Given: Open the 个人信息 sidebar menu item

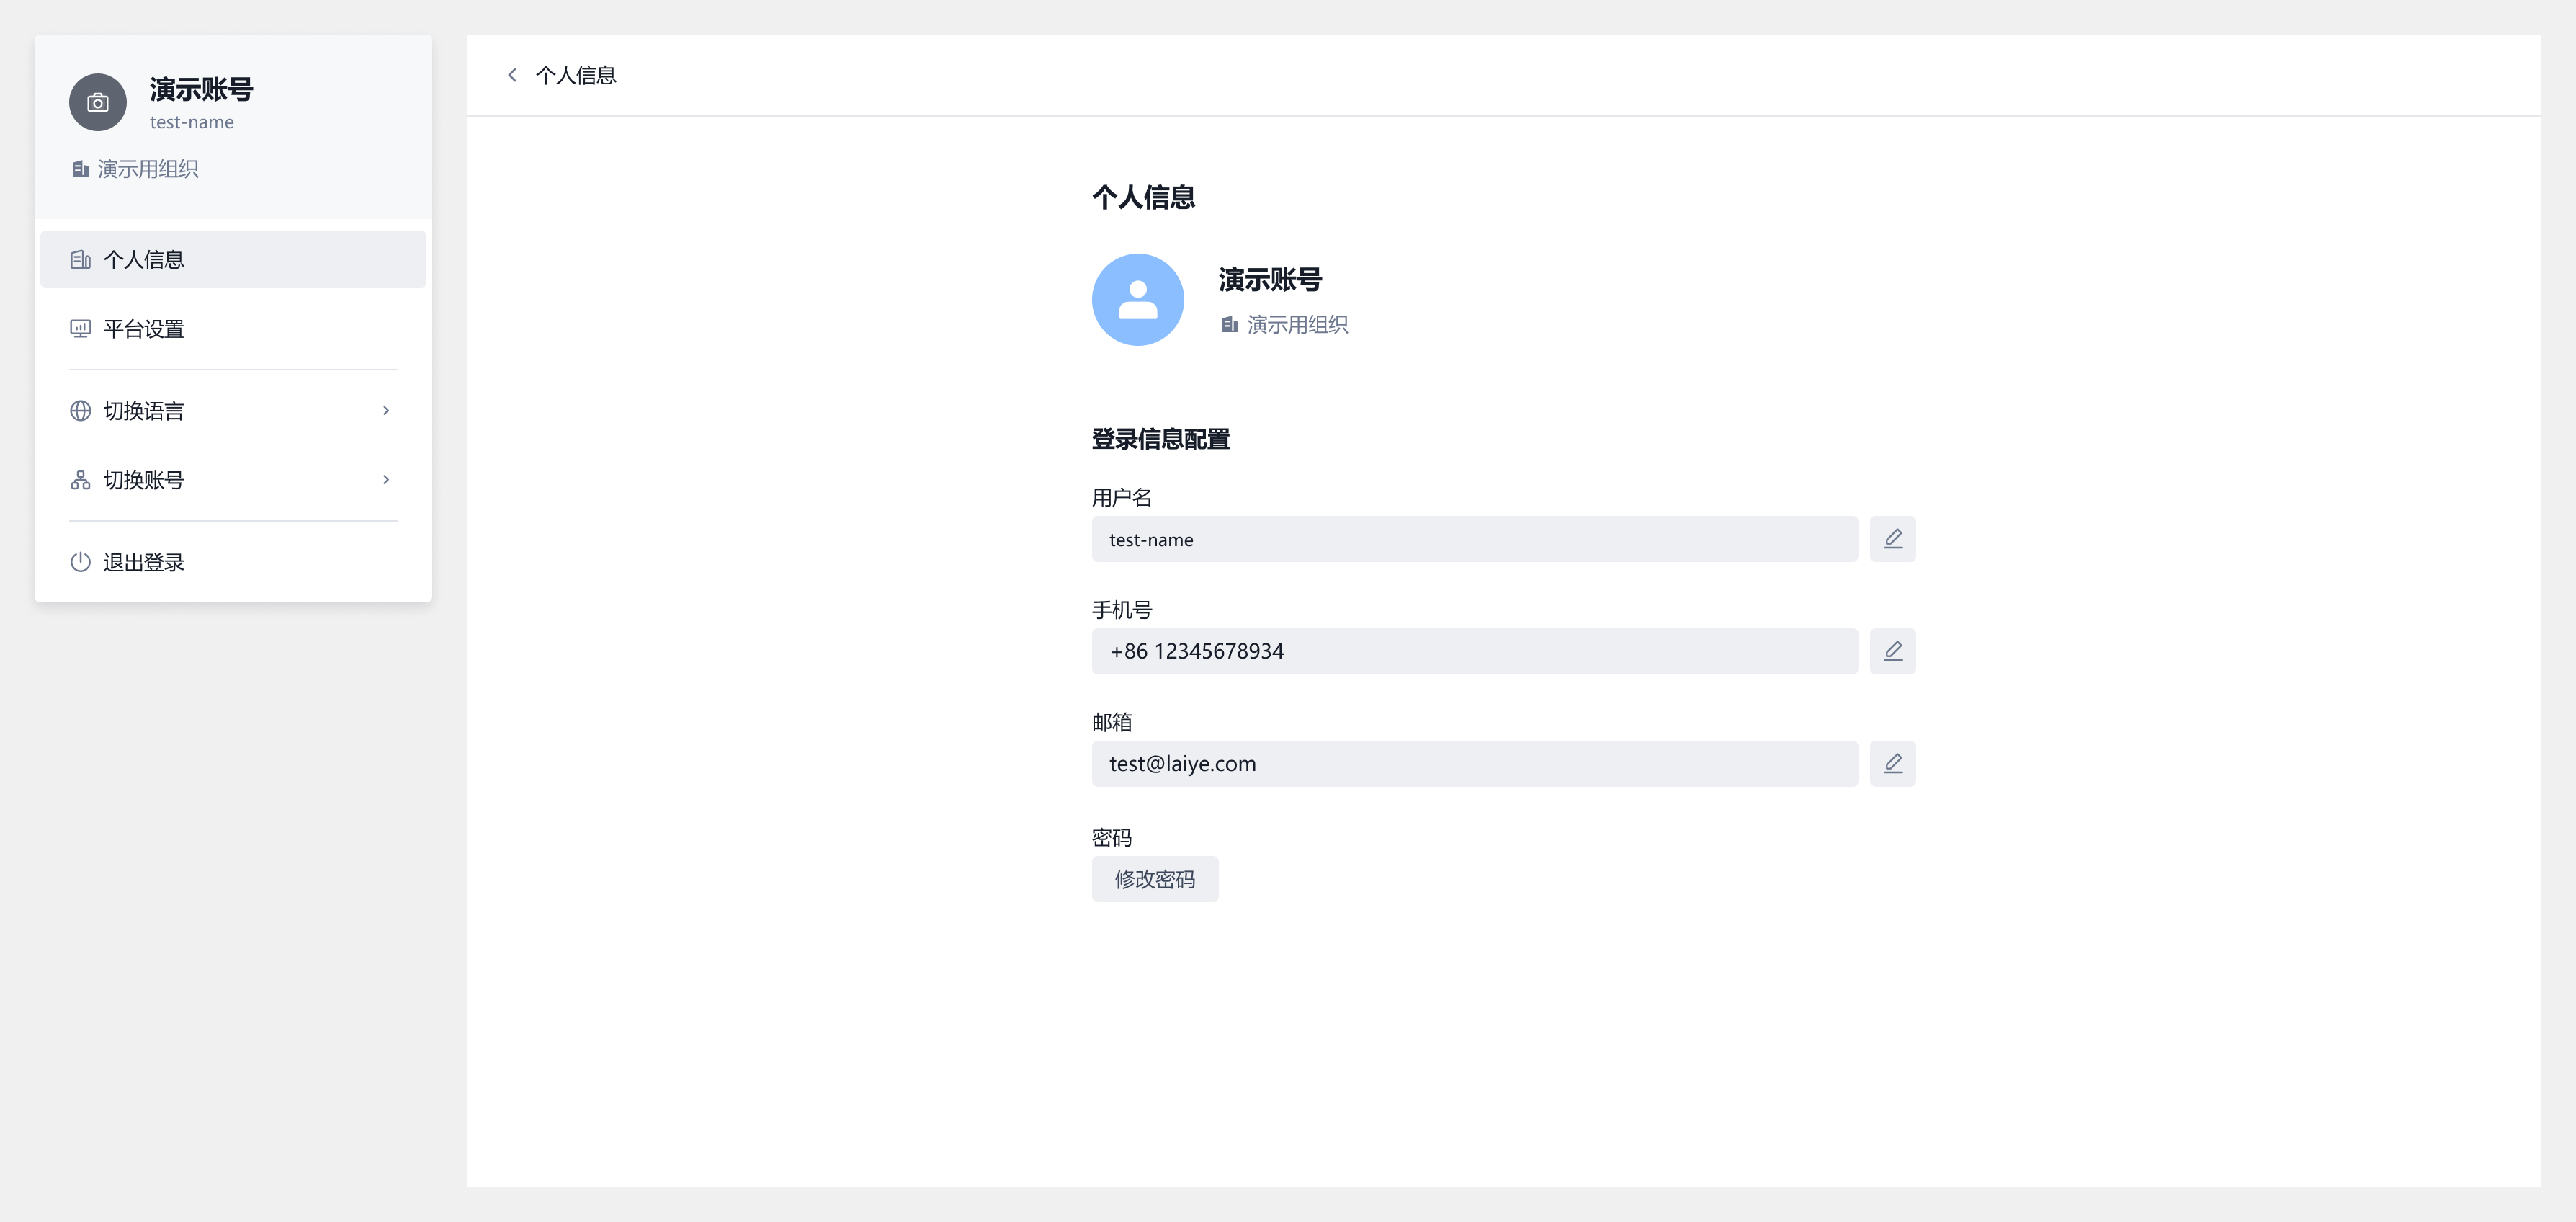Looking at the screenshot, I should [233, 260].
